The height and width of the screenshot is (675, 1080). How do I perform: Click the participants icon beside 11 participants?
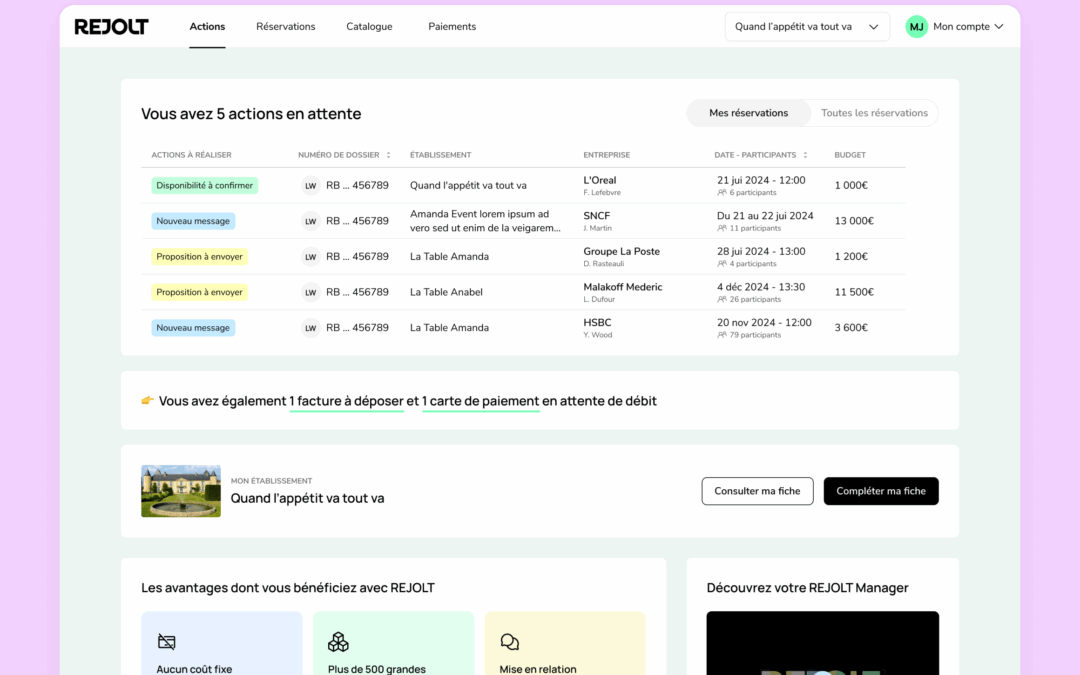(x=722, y=228)
